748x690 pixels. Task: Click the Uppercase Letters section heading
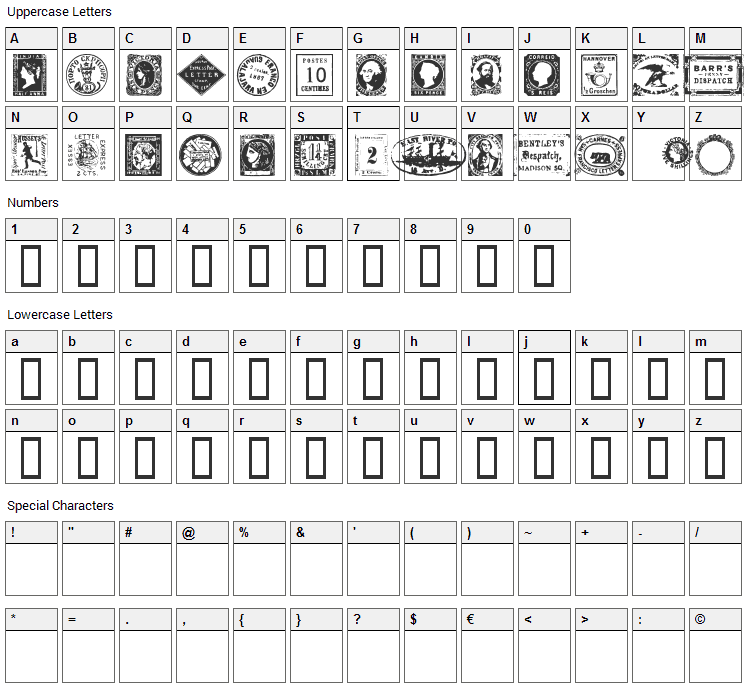[x=59, y=12]
